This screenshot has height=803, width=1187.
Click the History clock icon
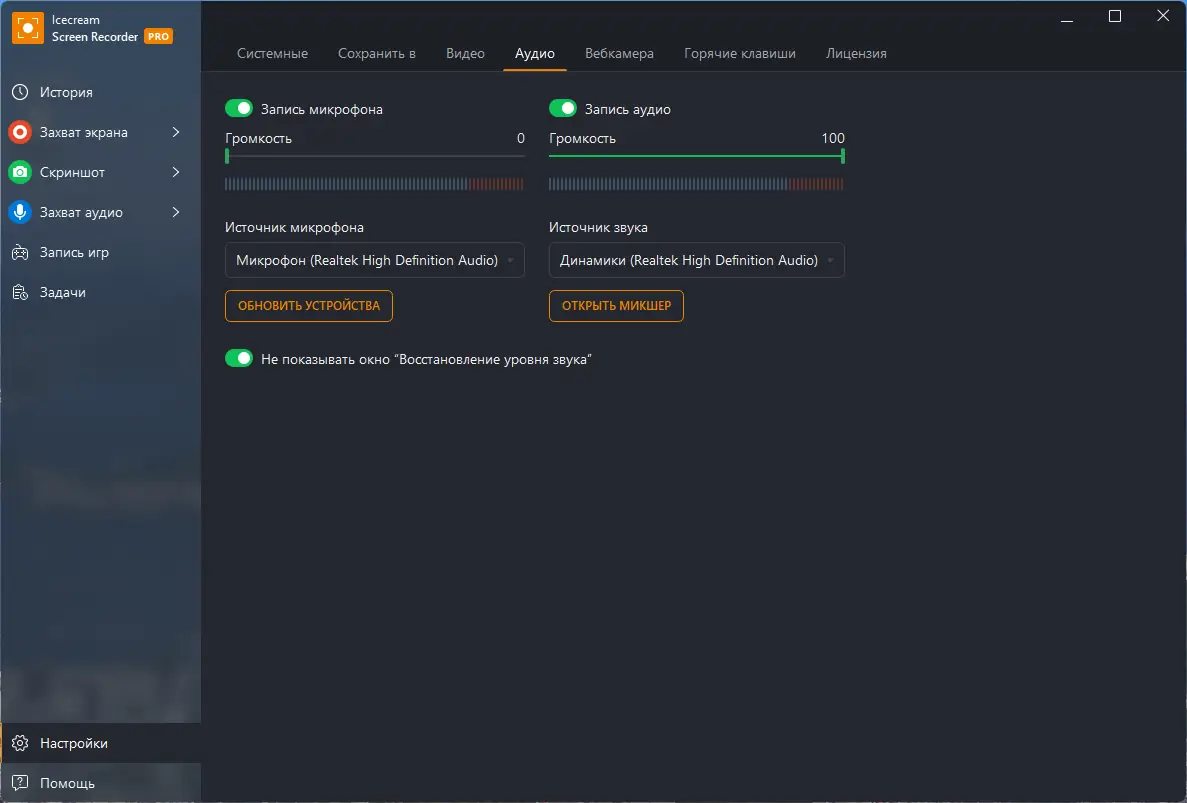20,92
